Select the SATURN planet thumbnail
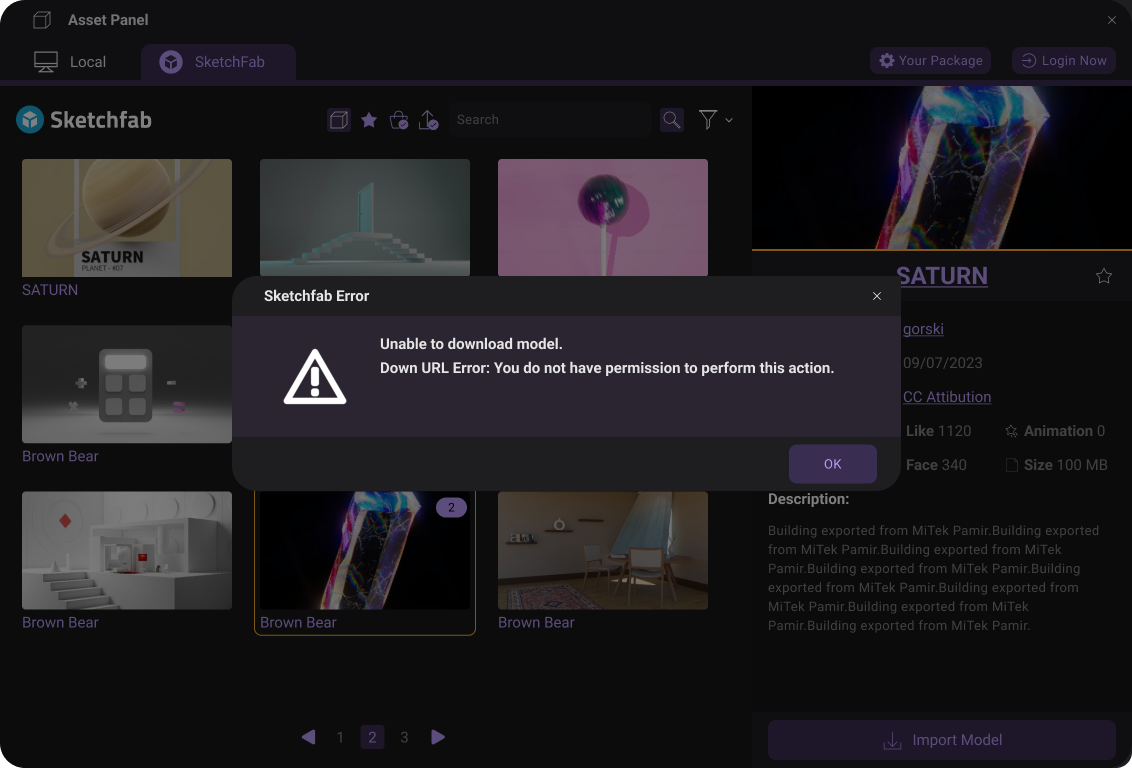Viewport: 1132px width, 768px height. [127, 217]
